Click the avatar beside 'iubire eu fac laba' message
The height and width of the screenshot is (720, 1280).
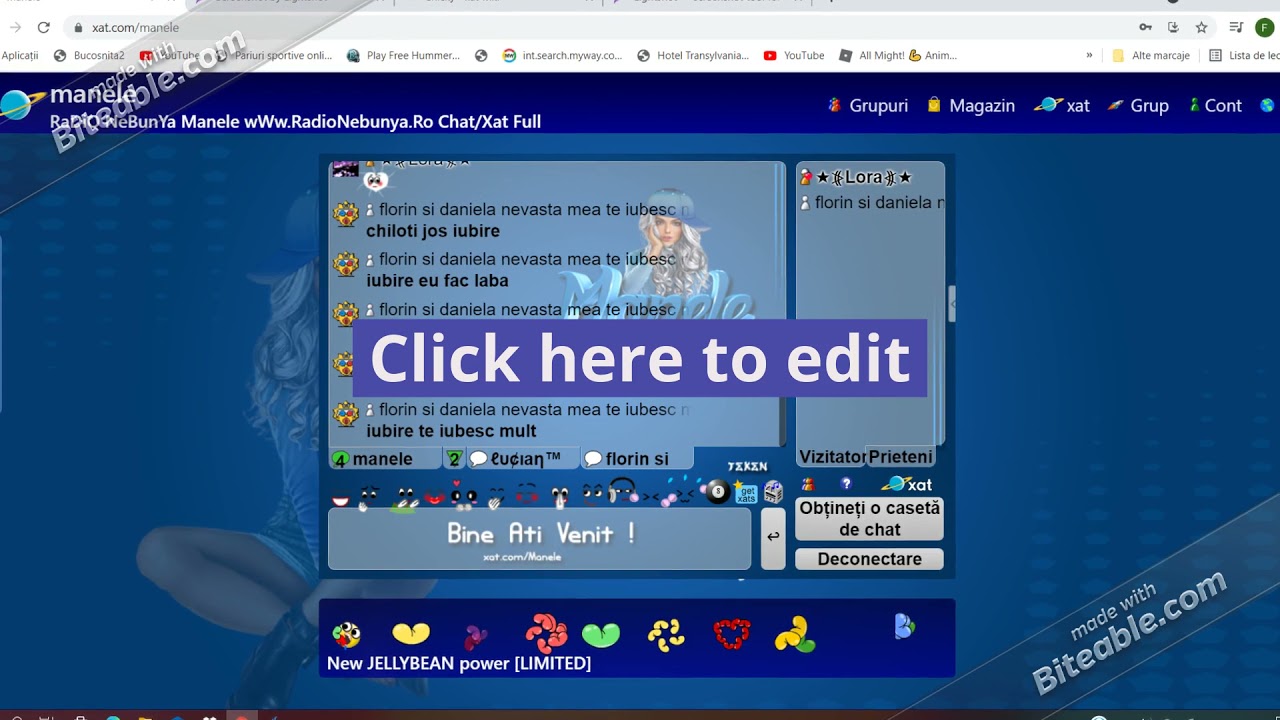pos(346,264)
